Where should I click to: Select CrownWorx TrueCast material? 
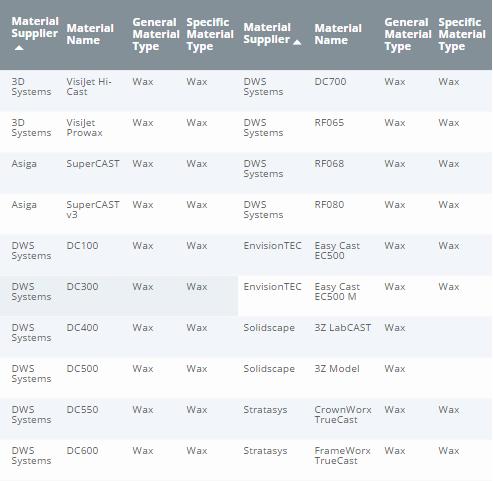tap(343, 415)
